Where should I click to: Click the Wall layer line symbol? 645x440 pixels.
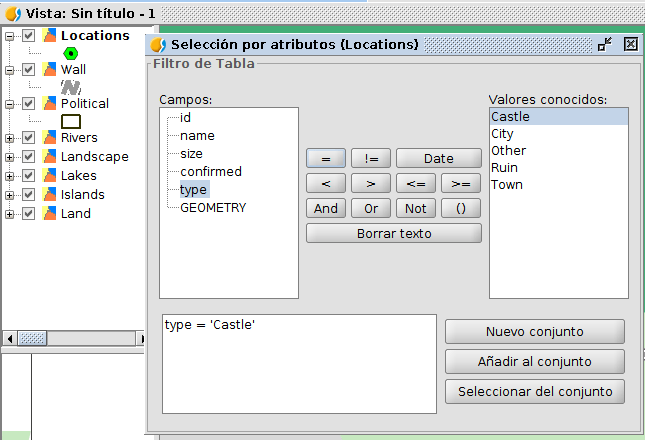(71, 87)
